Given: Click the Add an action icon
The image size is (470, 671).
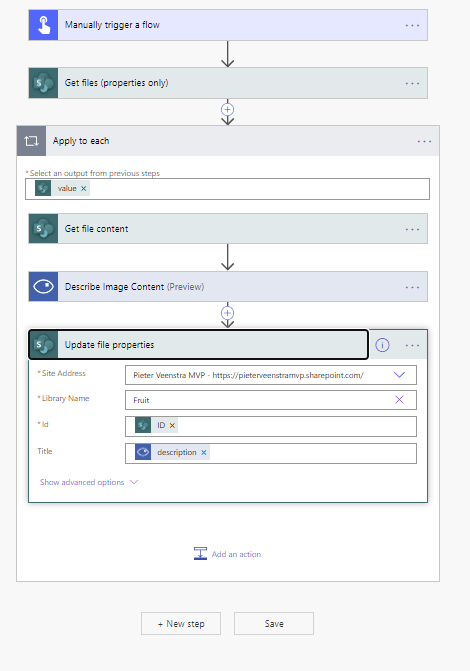Looking at the screenshot, I should 200,553.
